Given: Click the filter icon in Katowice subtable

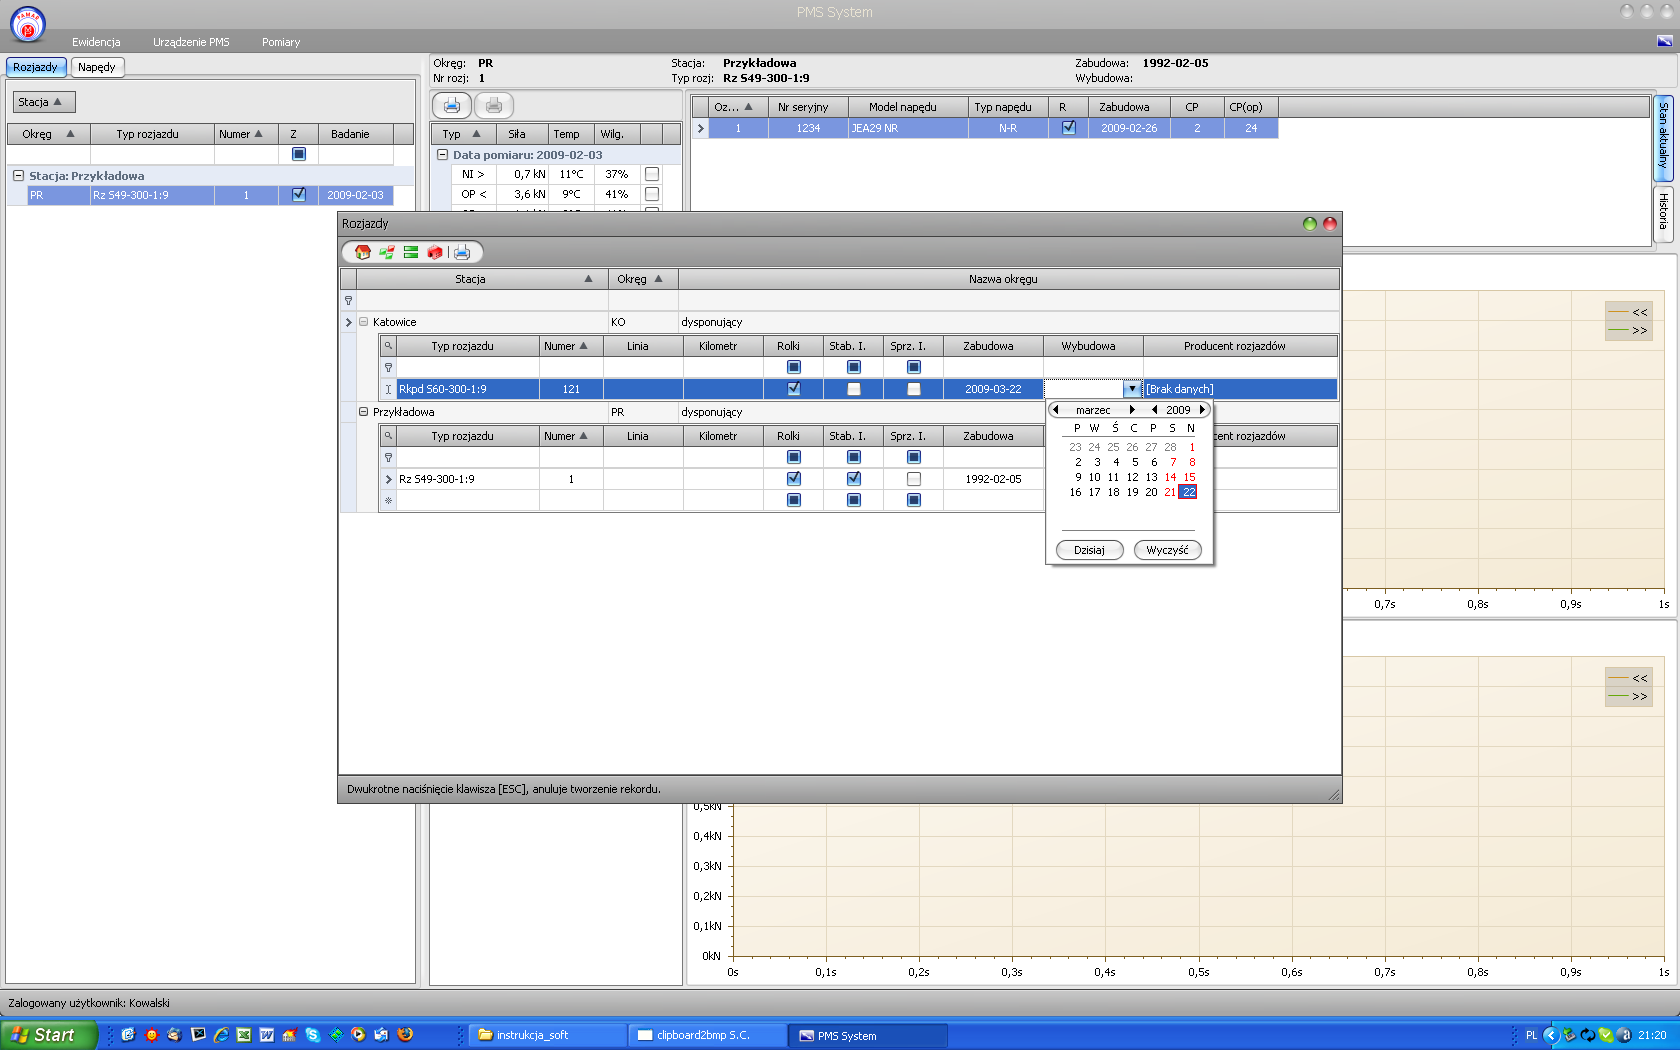Looking at the screenshot, I should [388, 367].
